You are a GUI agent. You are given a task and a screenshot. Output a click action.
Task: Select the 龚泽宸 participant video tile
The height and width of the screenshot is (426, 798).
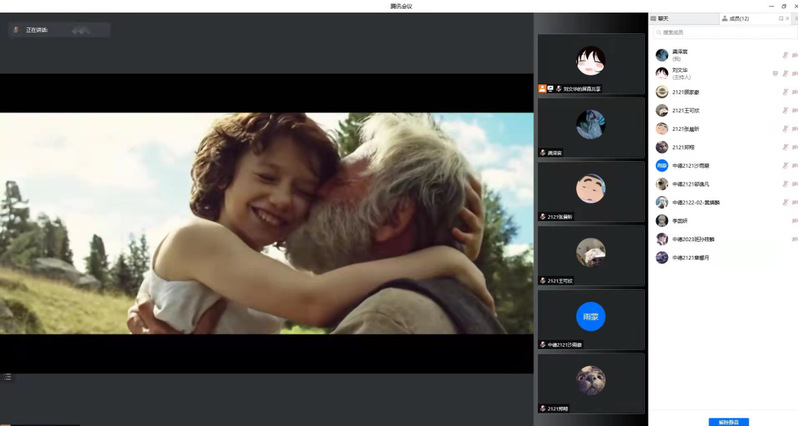tap(590, 127)
